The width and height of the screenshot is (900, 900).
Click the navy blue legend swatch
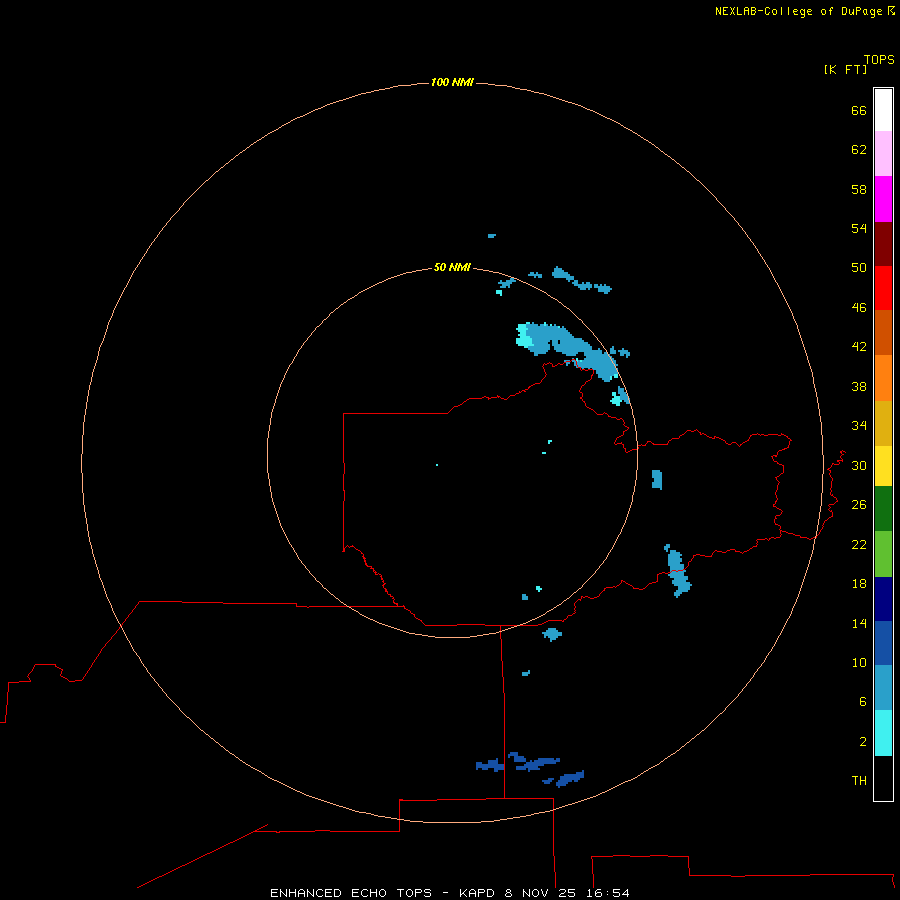883,599
